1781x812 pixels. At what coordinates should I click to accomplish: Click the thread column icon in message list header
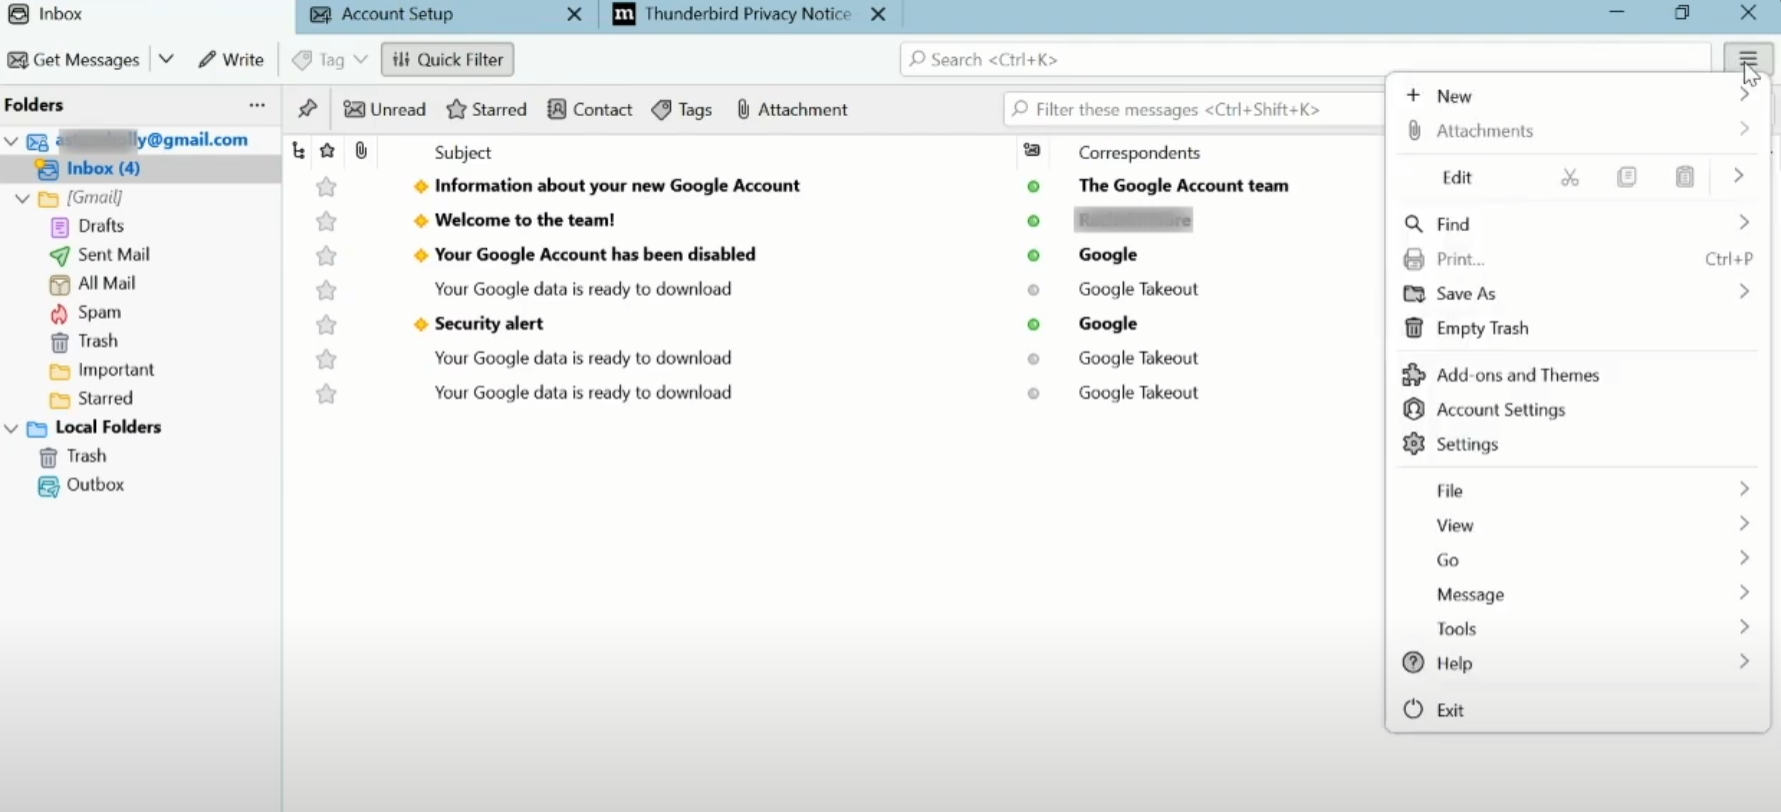[298, 151]
